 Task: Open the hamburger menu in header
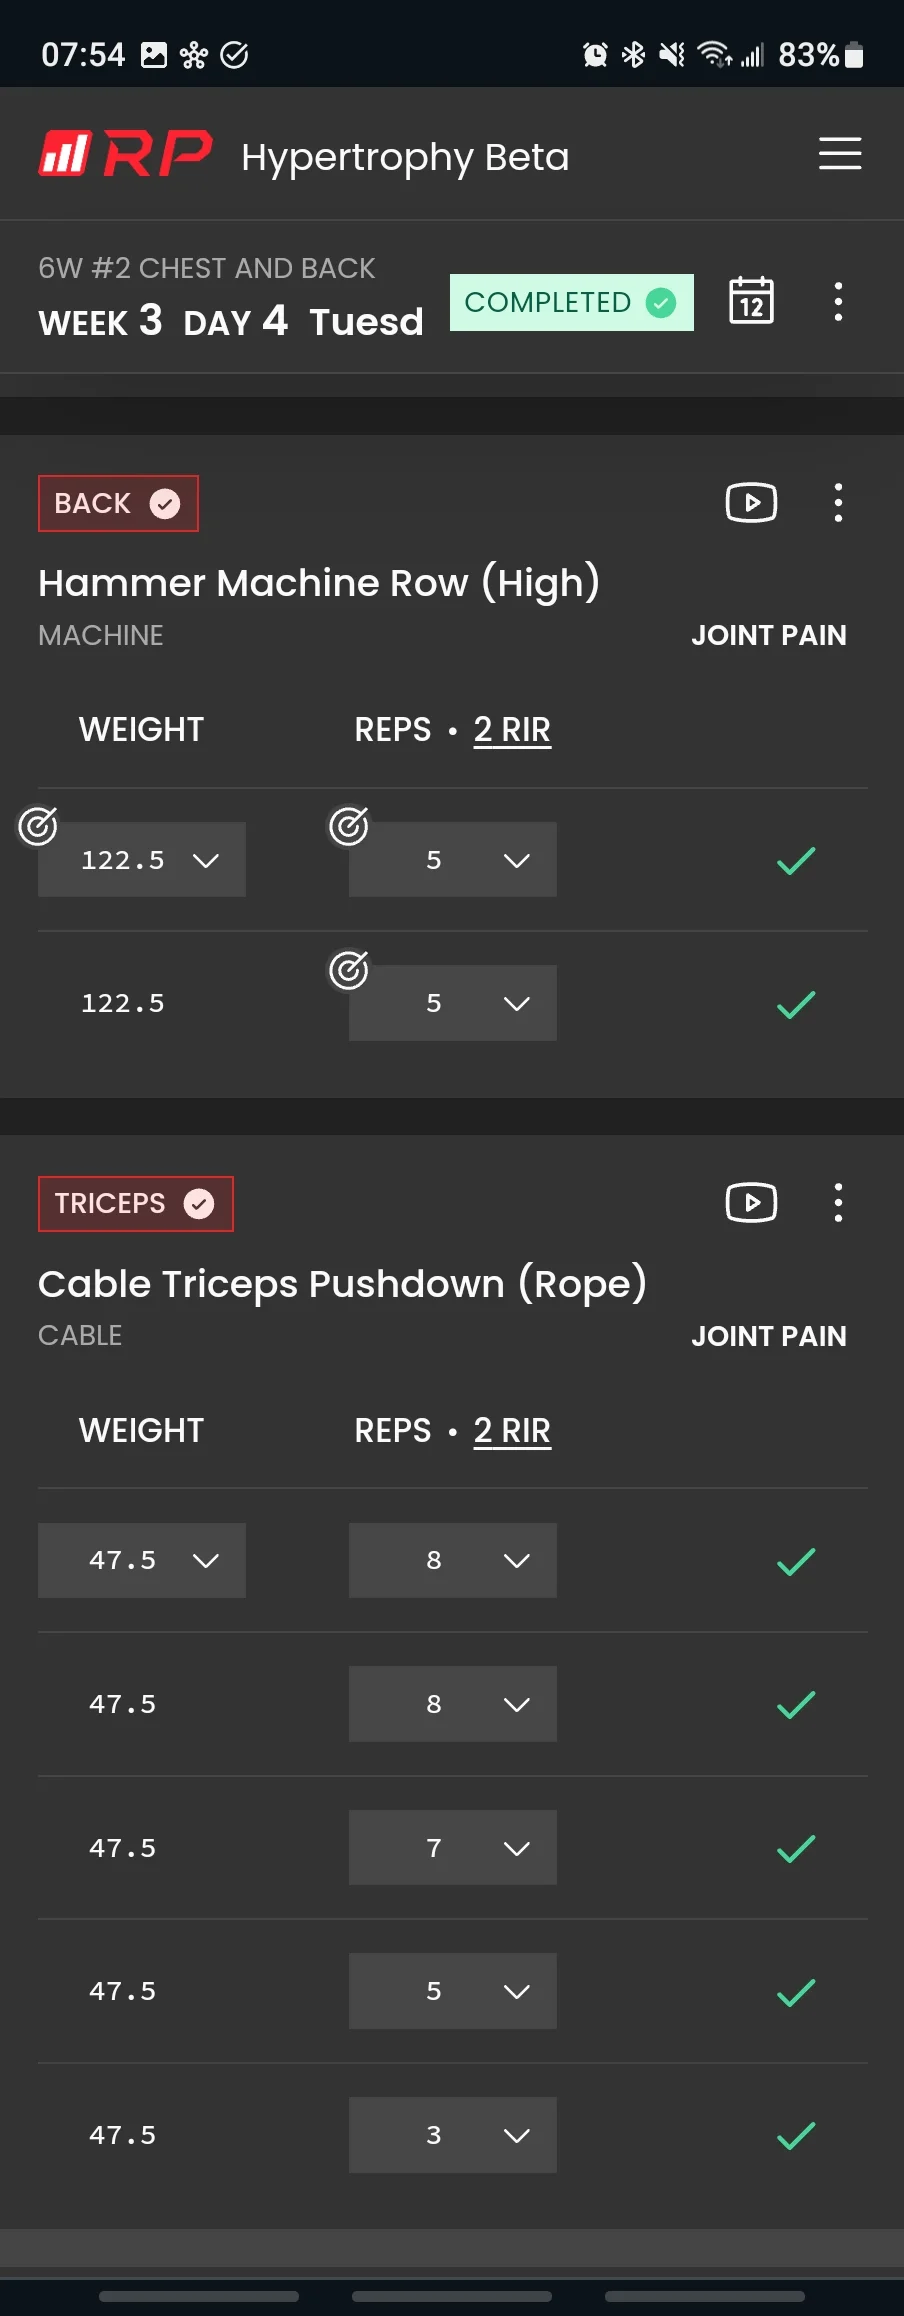point(840,154)
